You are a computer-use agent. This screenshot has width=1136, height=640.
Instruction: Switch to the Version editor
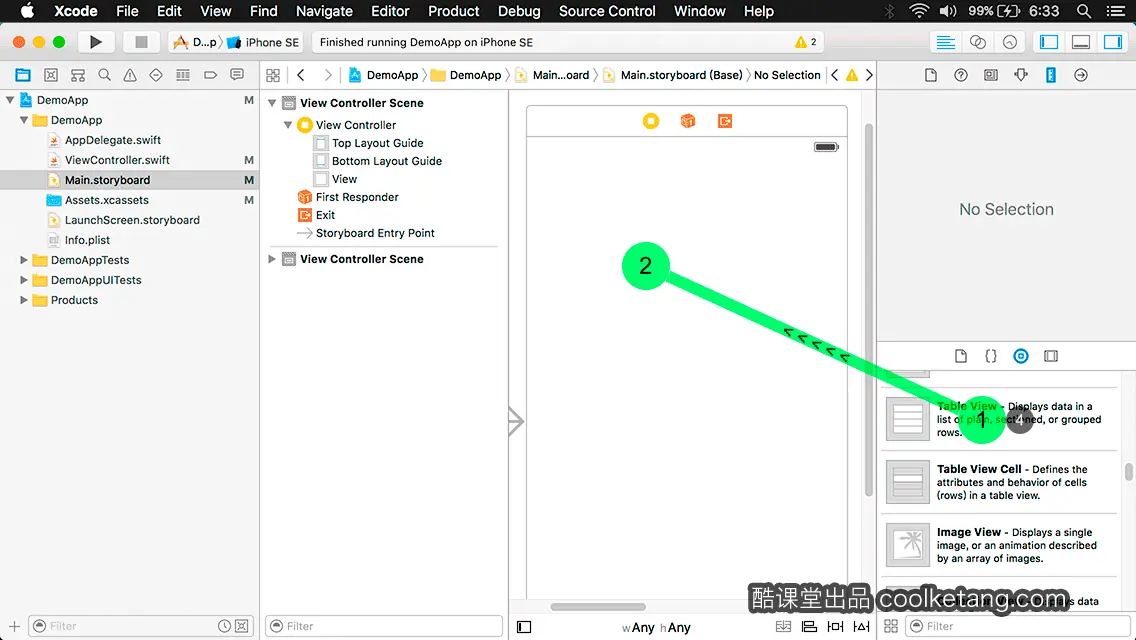click(1010, 42)
